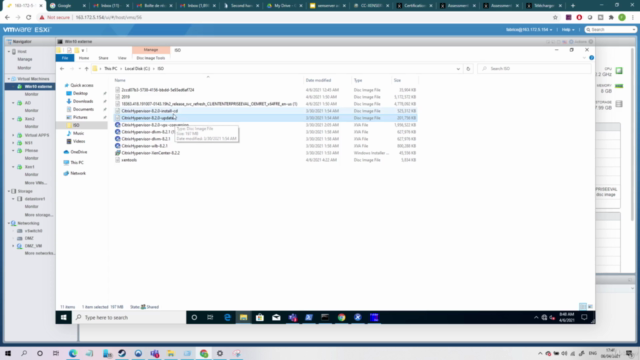
Task: Open Music folder in sidebar
Action: pos(78,133)
